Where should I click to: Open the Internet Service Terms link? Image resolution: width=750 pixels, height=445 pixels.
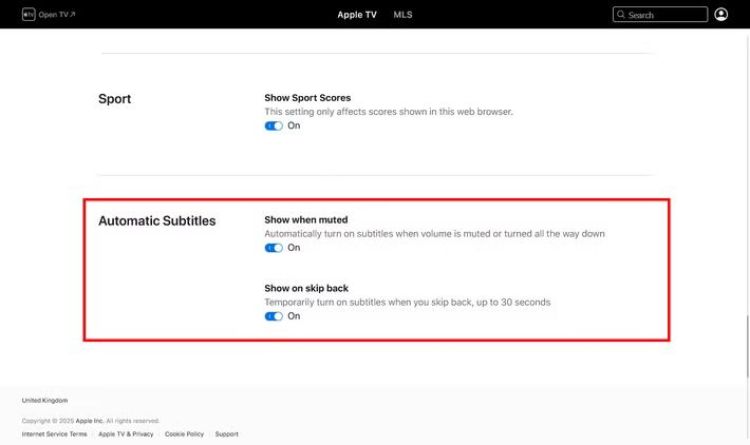[55, 434]
